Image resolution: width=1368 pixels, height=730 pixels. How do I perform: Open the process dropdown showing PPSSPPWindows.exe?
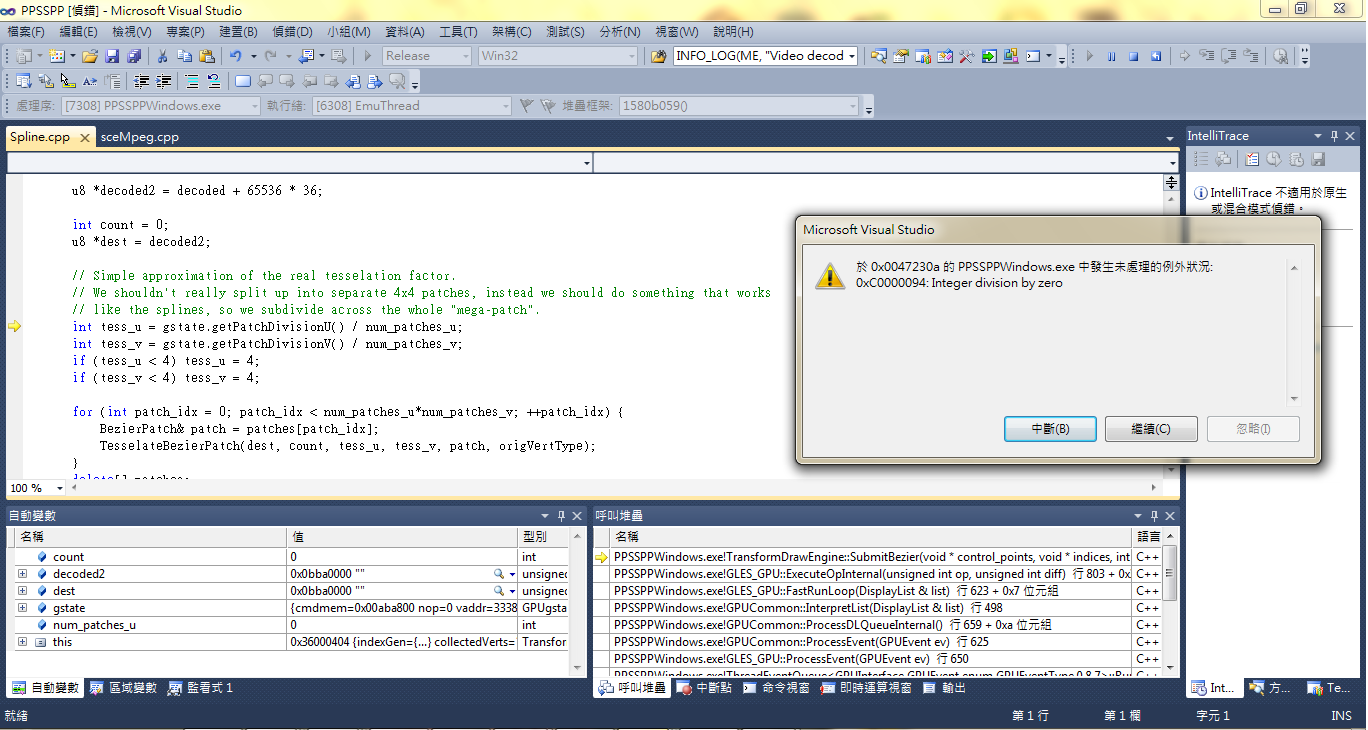coord(161,105)
